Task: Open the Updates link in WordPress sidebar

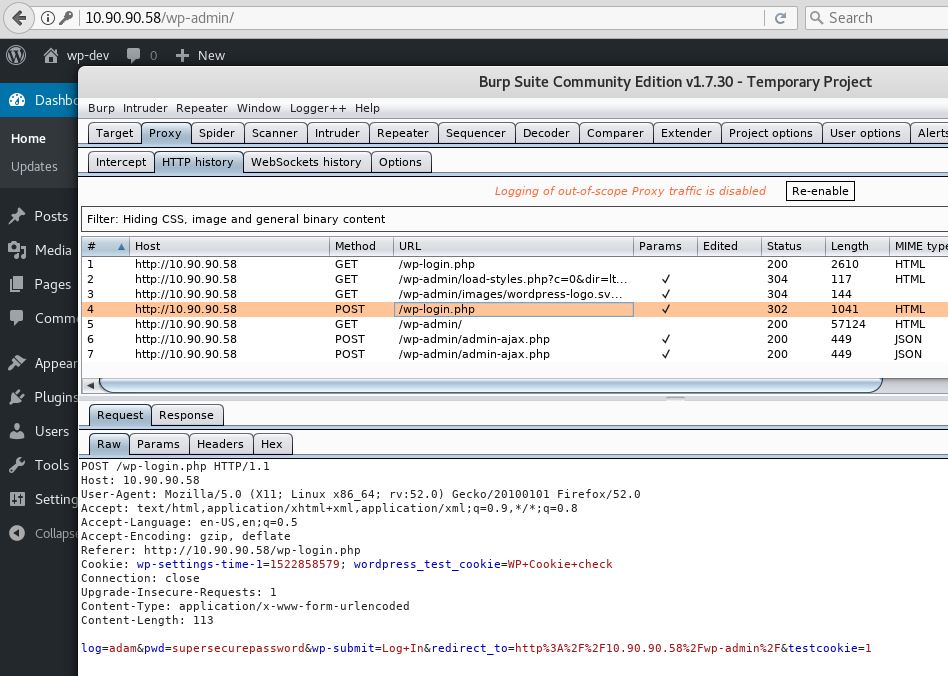Action: click(x=34, y=167)
